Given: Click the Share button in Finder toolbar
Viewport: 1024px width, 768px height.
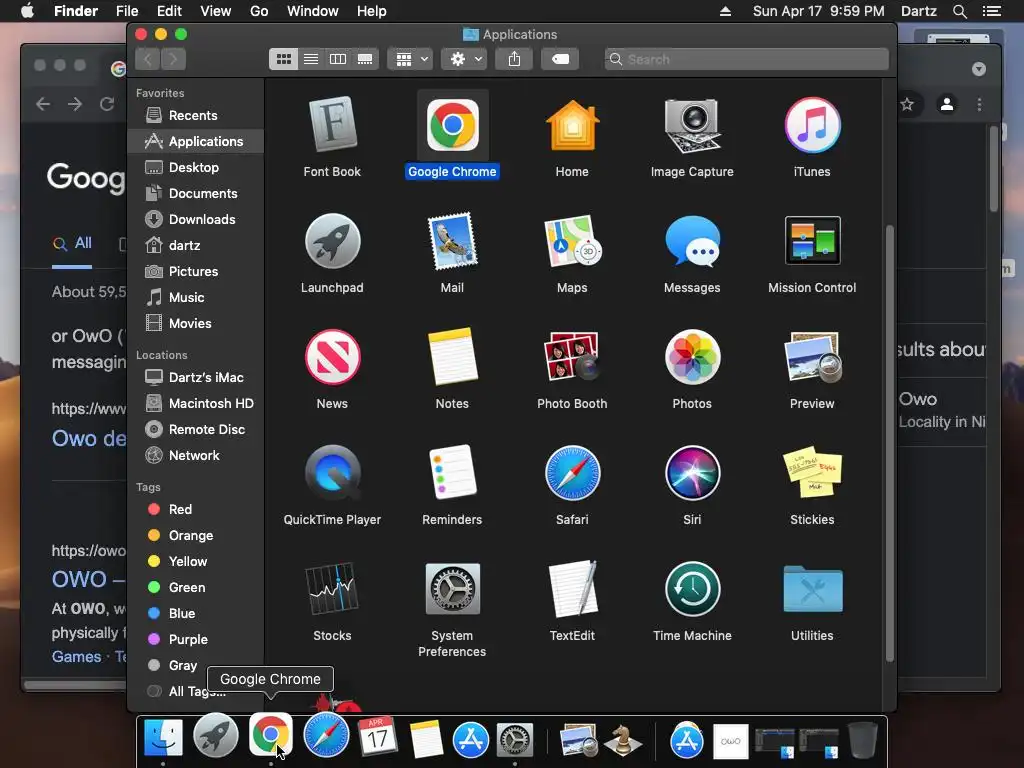Looking at the screenshot, I should click(x=514, y=59).
